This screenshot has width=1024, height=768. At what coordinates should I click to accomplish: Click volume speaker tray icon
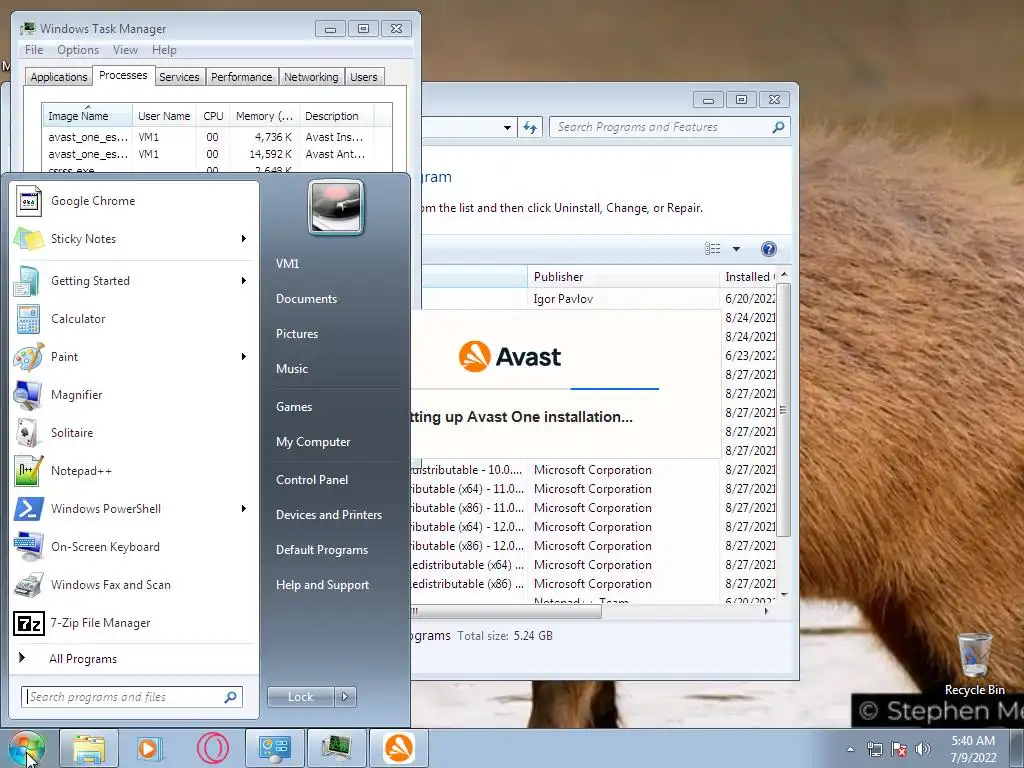[x=923, y=749]
